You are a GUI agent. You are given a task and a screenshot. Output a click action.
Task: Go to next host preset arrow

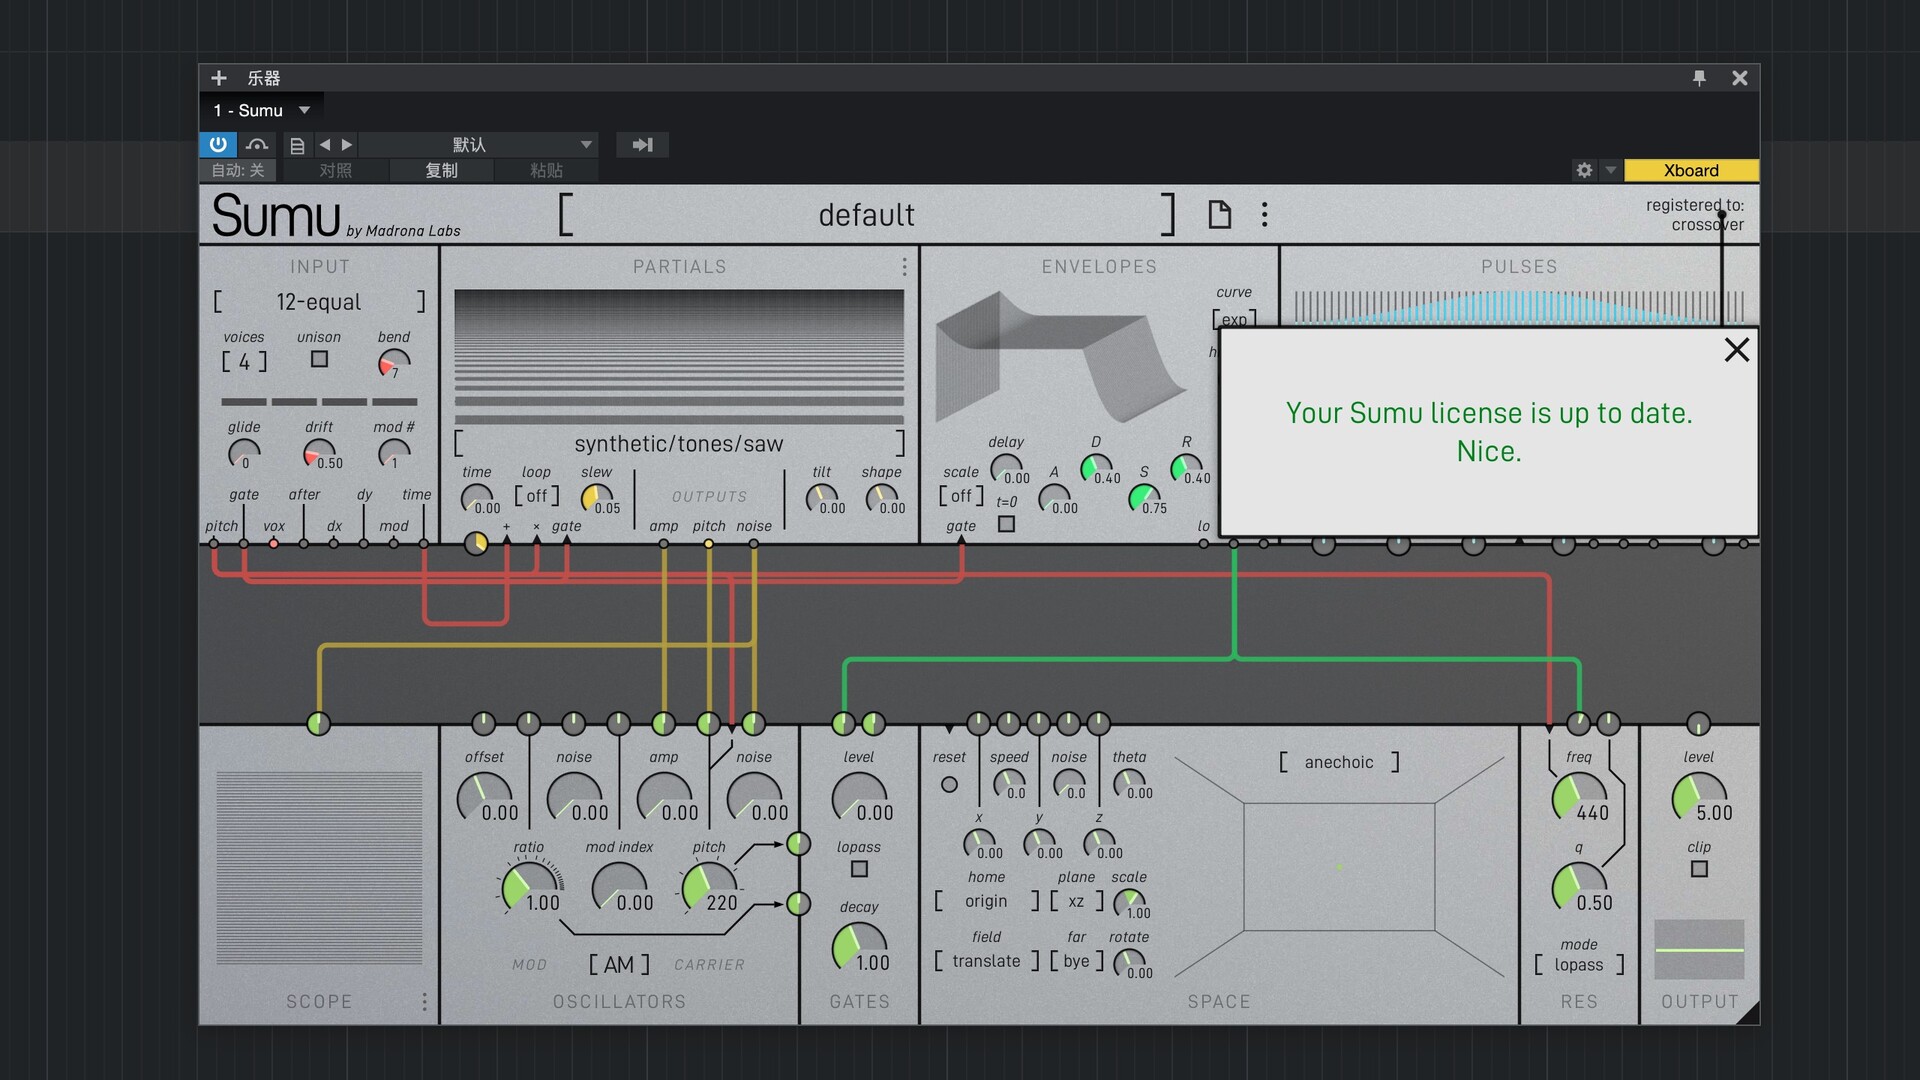347,145
